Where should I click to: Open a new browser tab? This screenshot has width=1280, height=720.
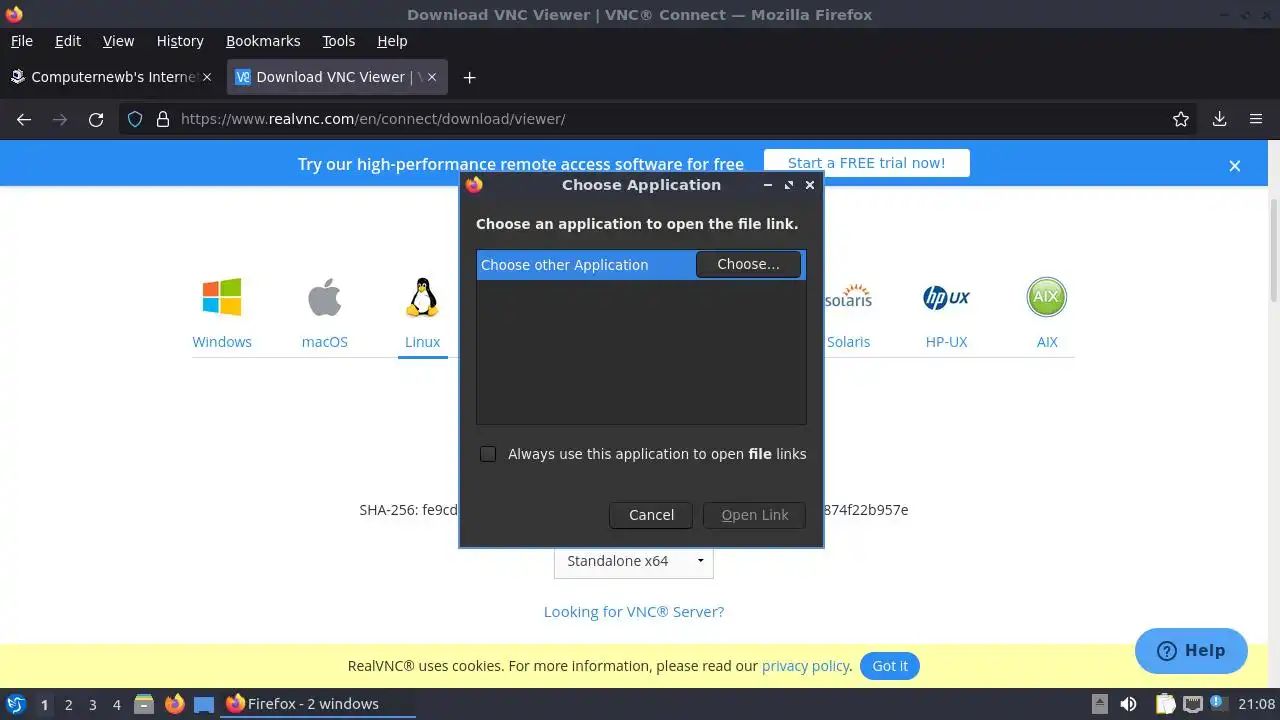click(469, 77)
